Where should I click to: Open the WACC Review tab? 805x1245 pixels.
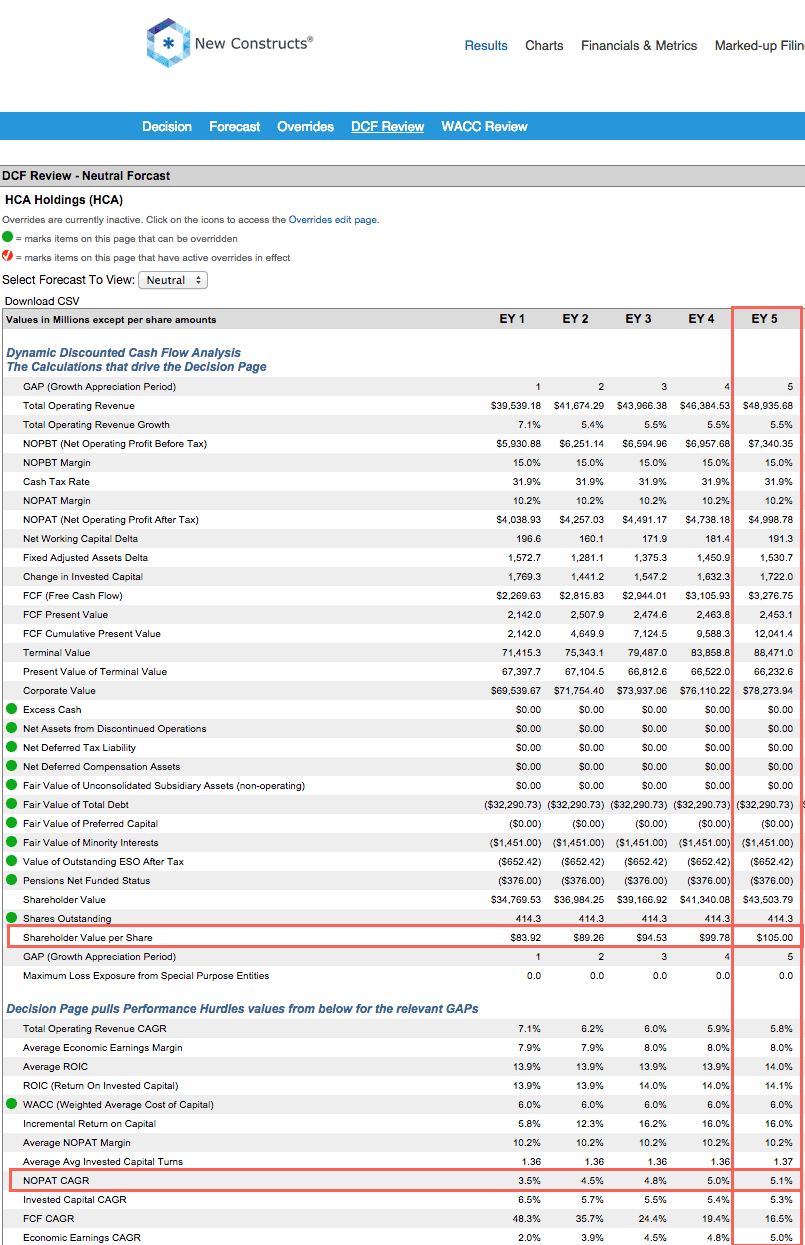pyautogui.click(x=485, y=126)
